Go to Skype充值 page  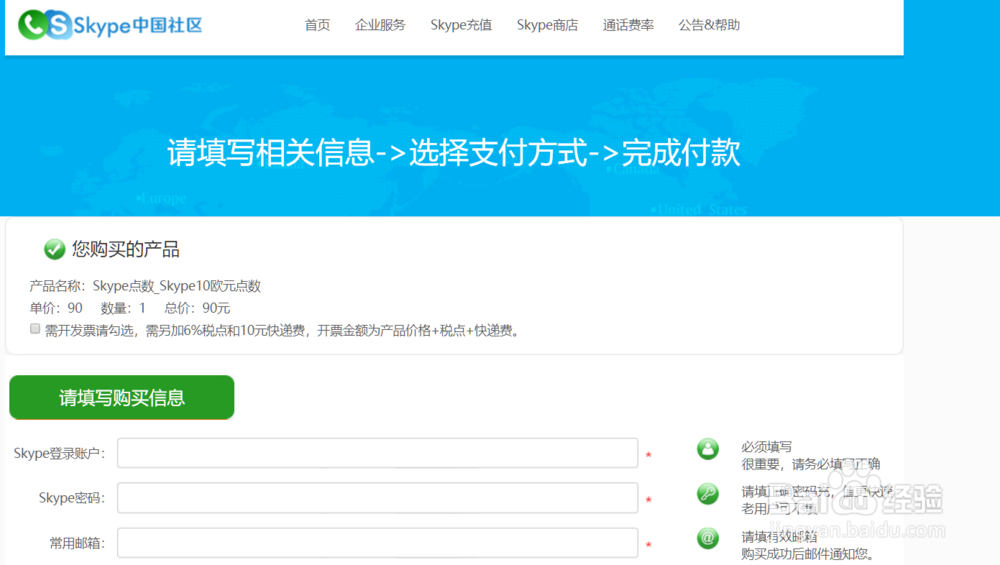[461, 25]
